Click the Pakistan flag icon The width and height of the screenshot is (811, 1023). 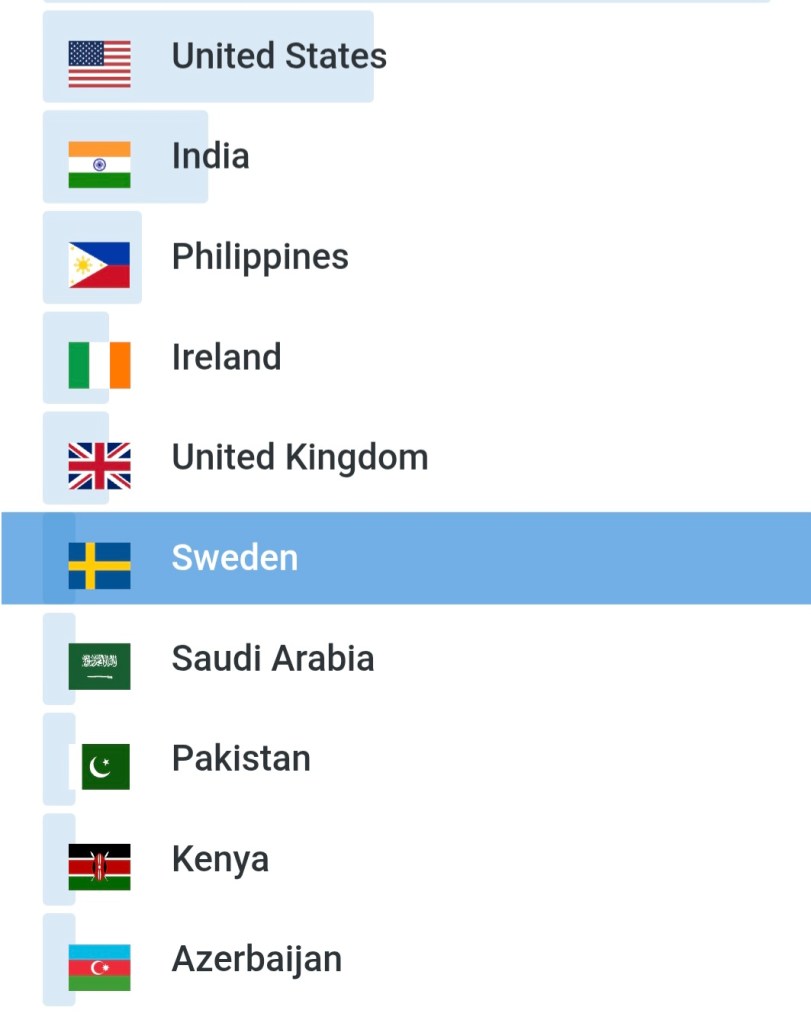[x=105, y=766]
